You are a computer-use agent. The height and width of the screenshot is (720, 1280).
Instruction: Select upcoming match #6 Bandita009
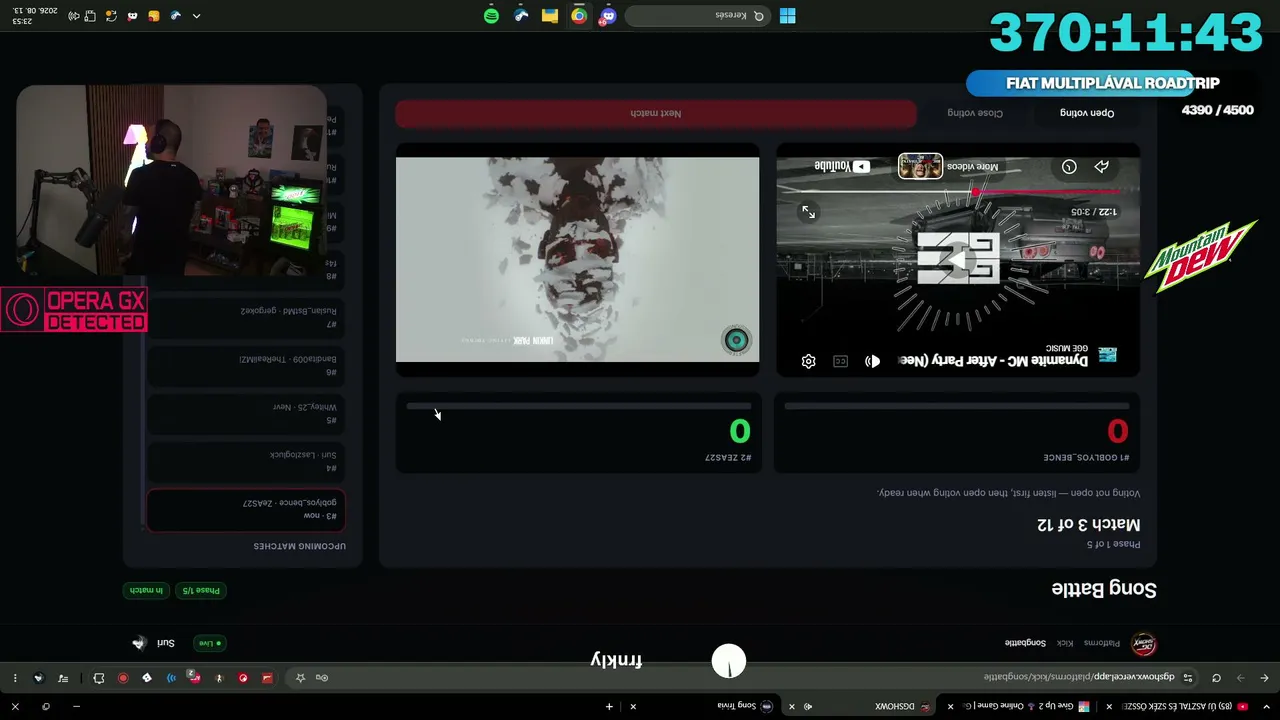pyautogui.click(x=246, y=365)
